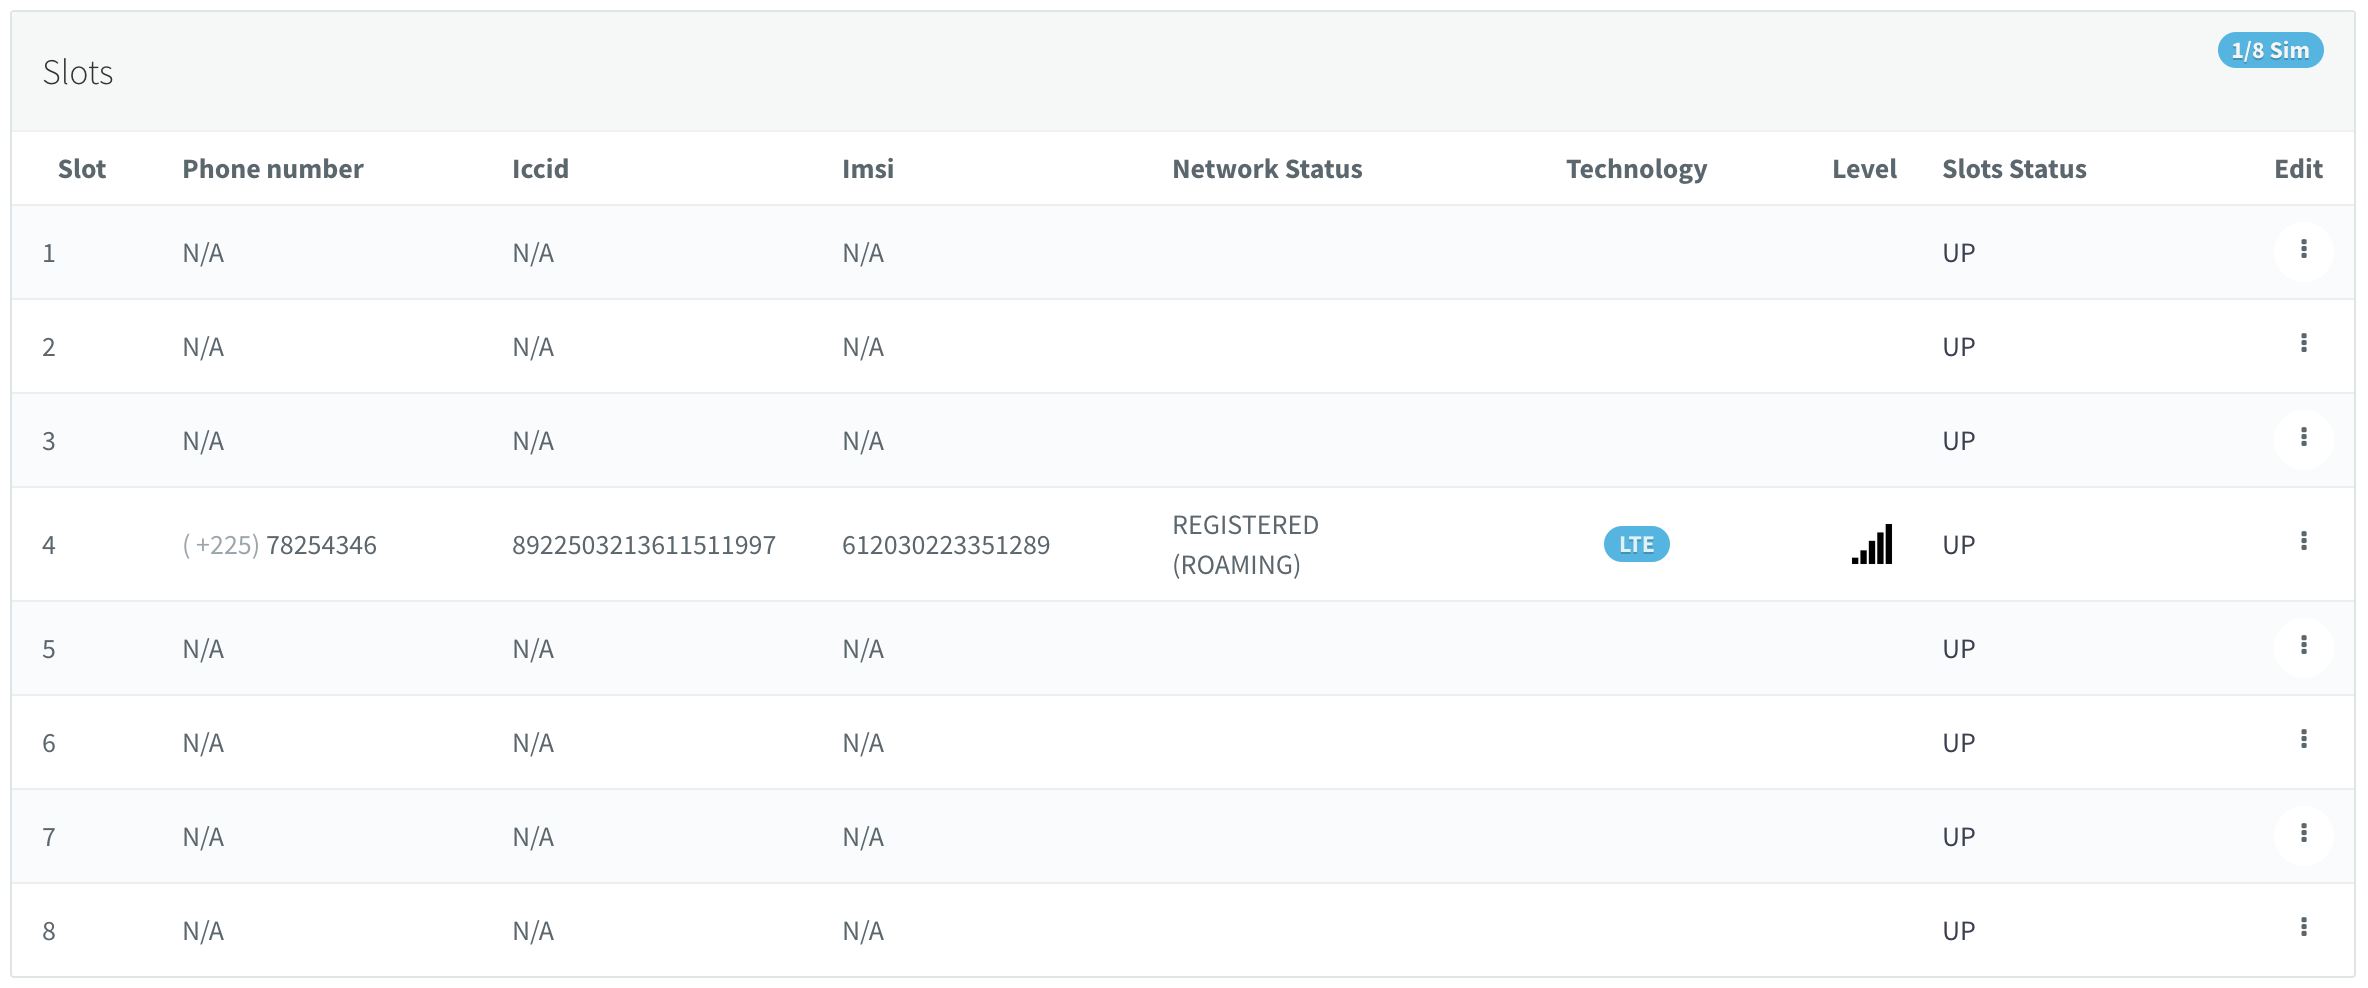Image resolution: width=2368 pixels, height=988 pixels.
Task: Open the three-dot menu for slot 5
Action: [x=2303, y=646]
